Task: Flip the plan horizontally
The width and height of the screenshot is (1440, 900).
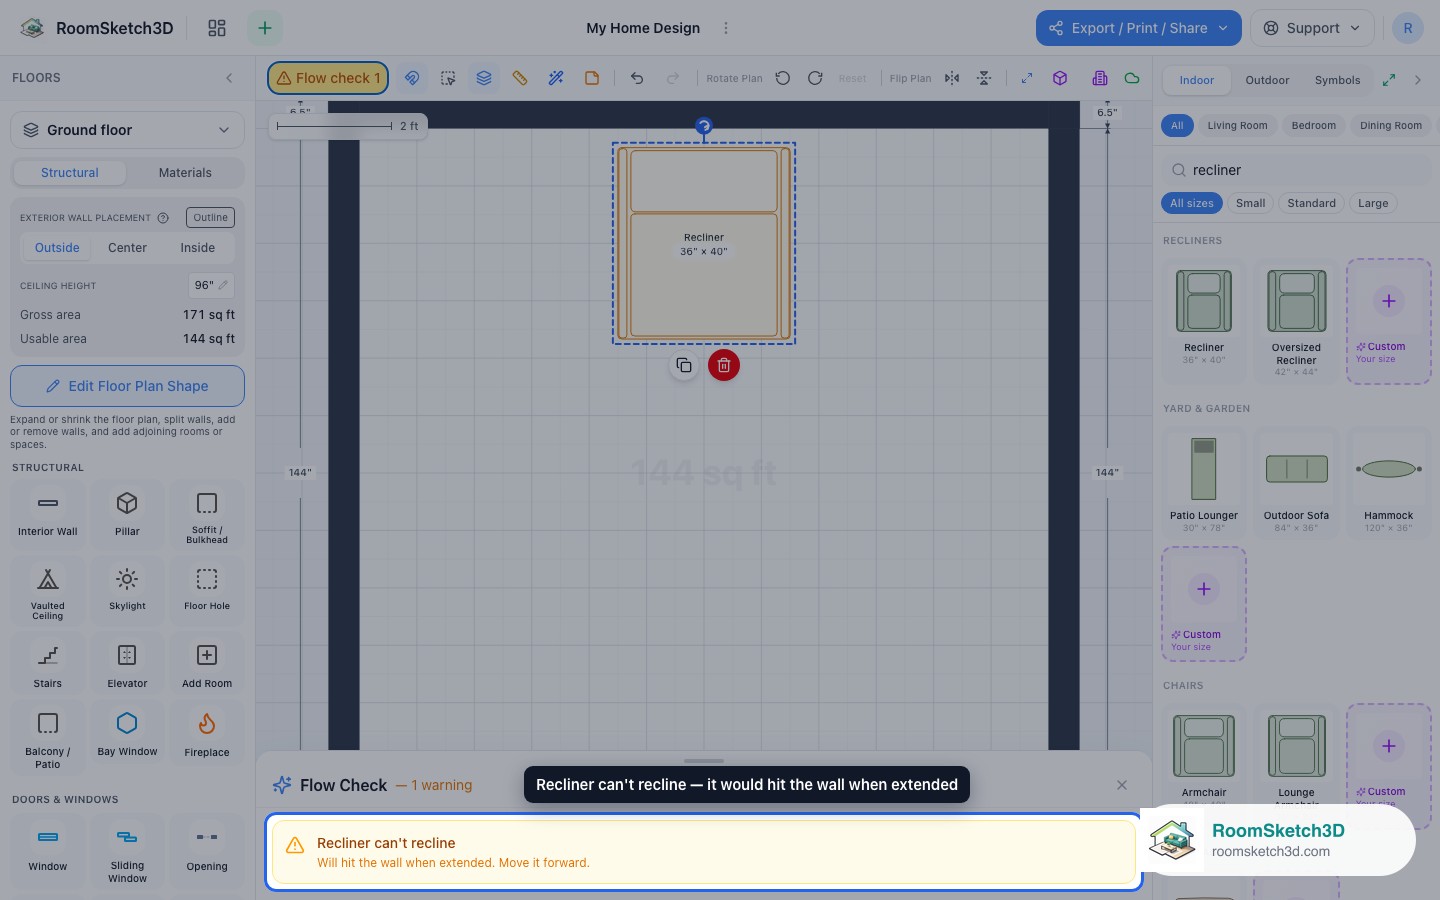Action: click(x=952, y=78)
